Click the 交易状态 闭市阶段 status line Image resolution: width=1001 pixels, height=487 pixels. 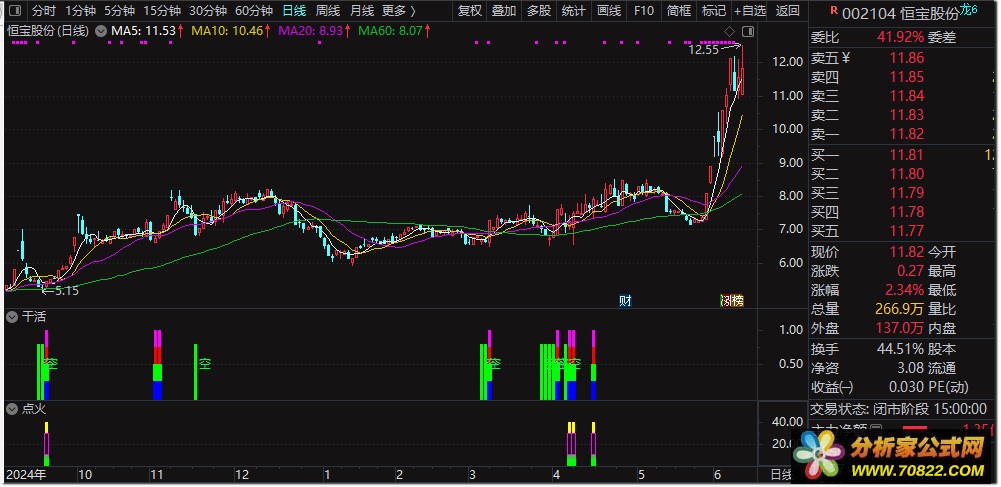[x=899, y=409]
